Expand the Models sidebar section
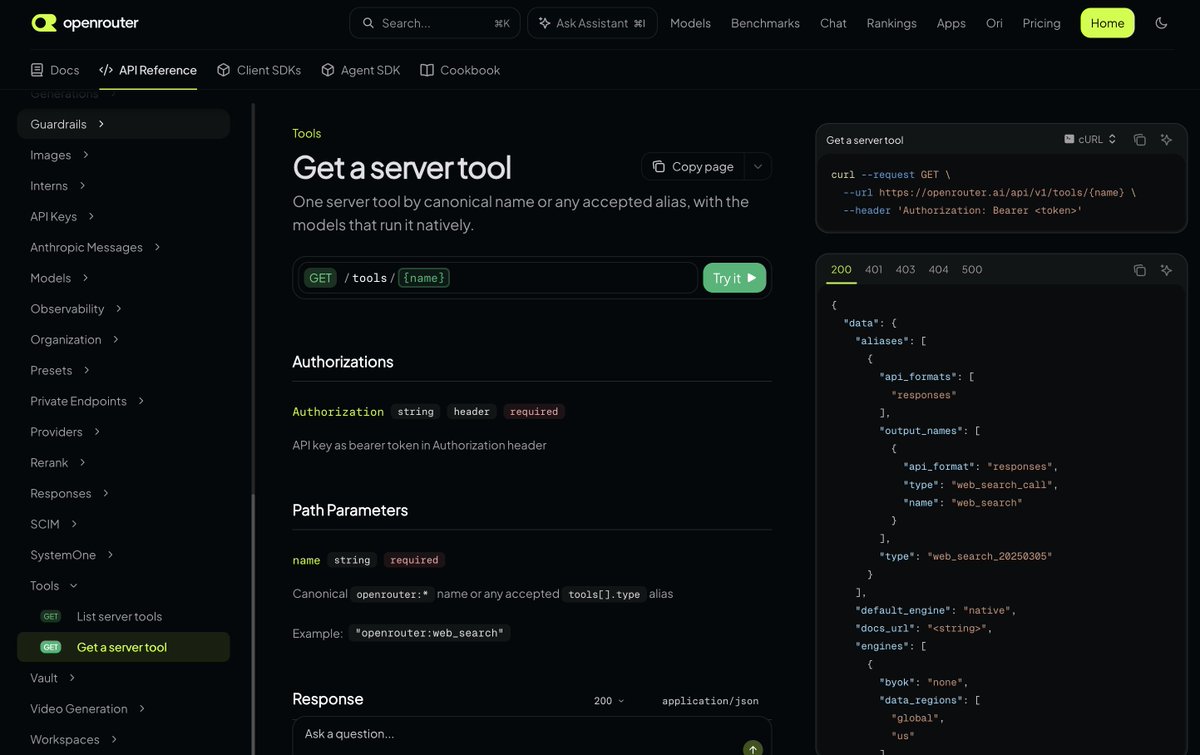 pyautogui.click(x=60, y=278)
